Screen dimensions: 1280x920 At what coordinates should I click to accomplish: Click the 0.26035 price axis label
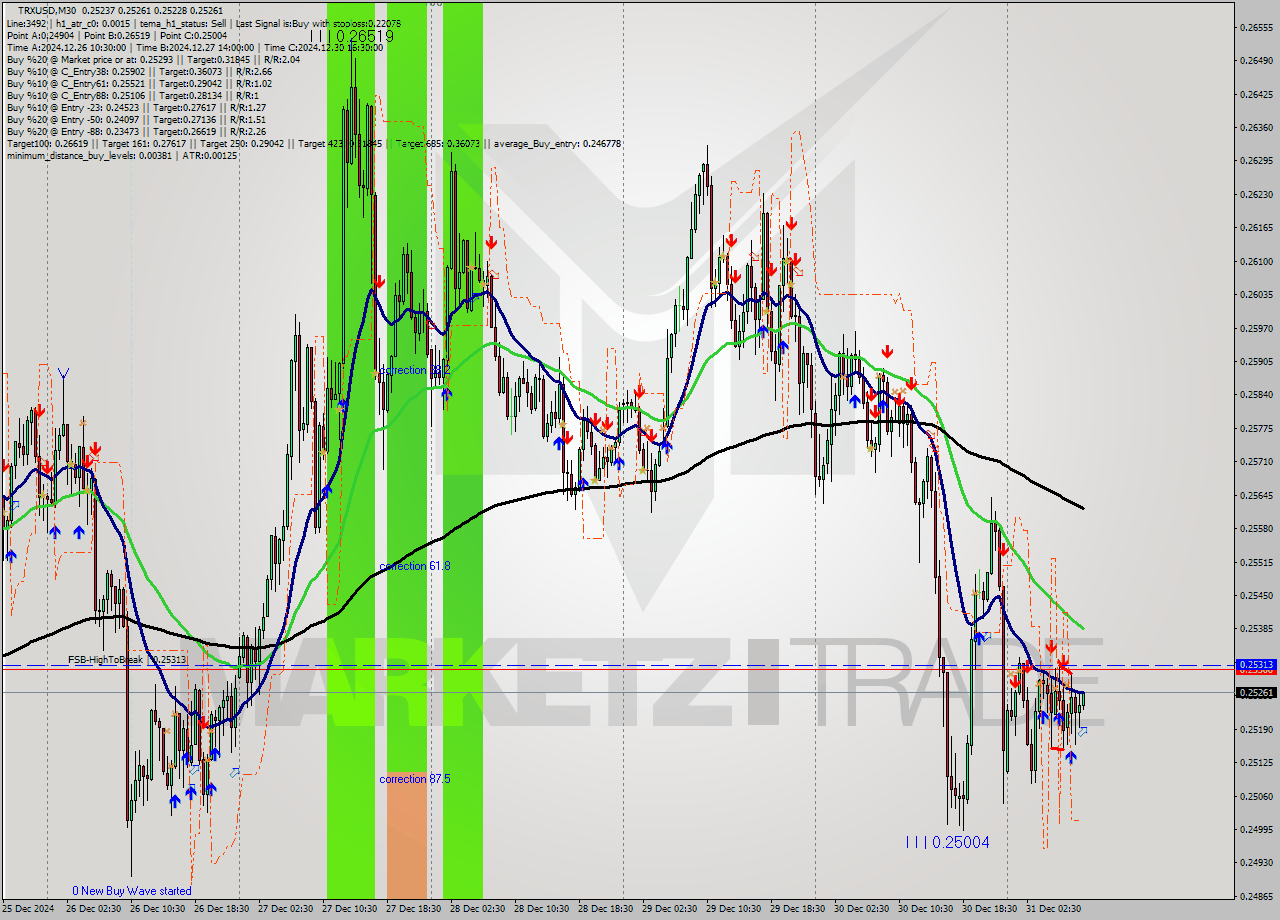pos(1256,295)
